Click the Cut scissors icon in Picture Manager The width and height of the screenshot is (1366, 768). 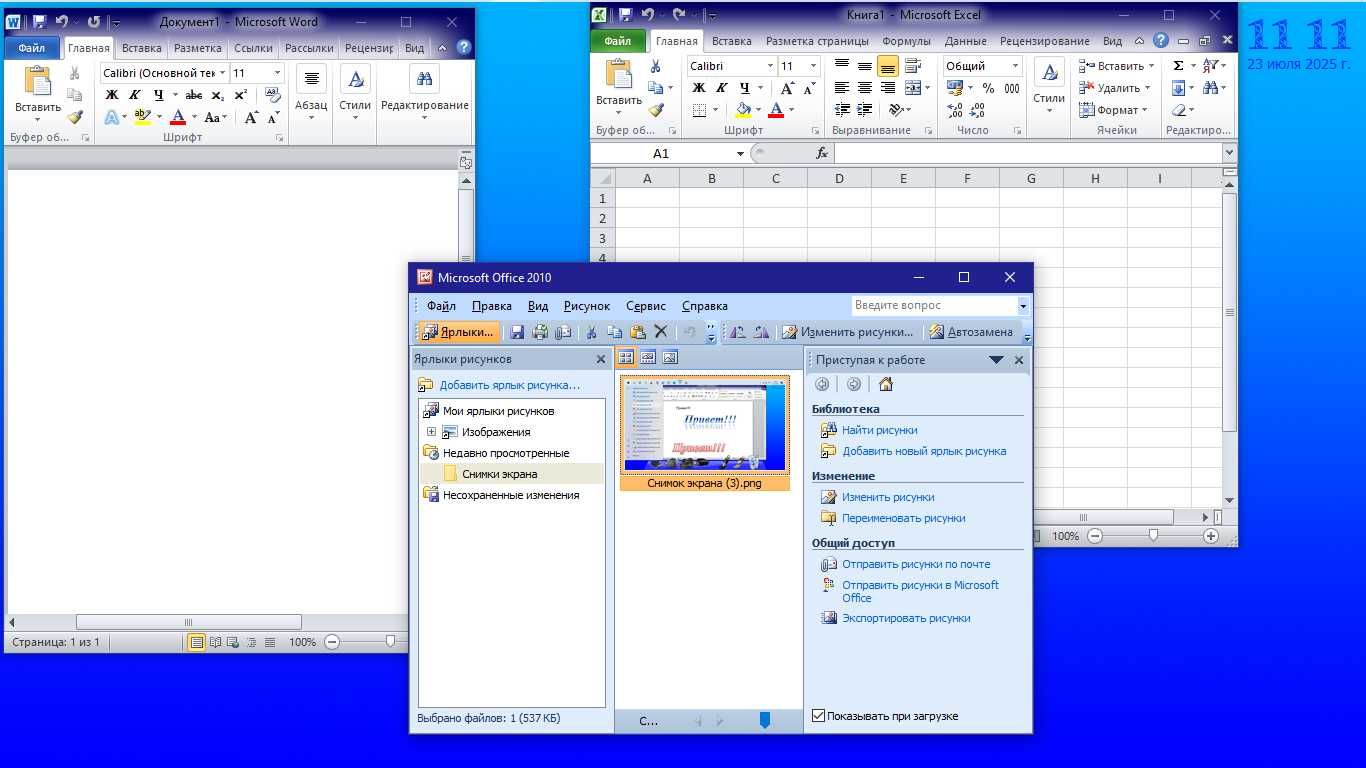click(x=592, y=332)
